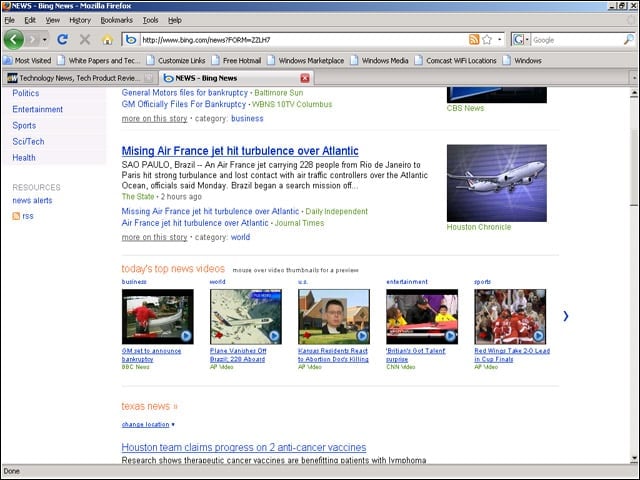This screenshot has width=640, height=480.
Task: Open White Papers and Tec... bookmark
Action: 99,60
